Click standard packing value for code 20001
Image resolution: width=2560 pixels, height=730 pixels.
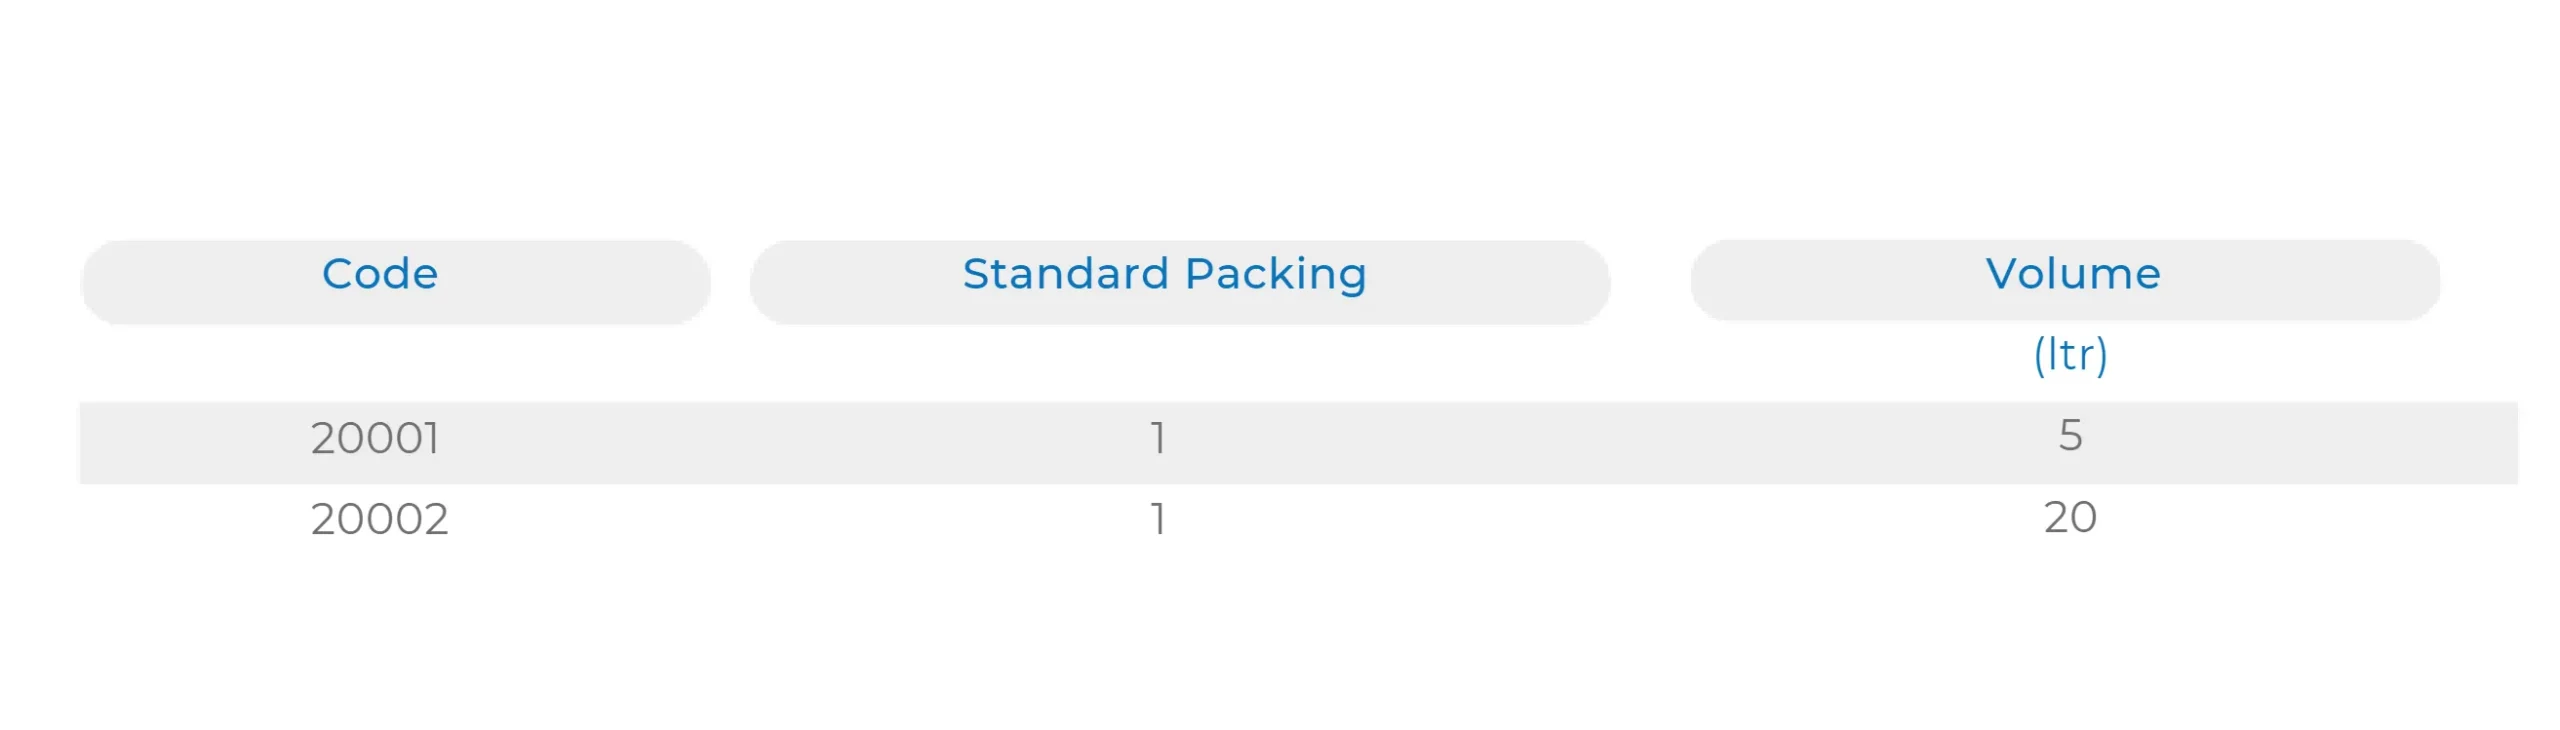coord(1157,438)
